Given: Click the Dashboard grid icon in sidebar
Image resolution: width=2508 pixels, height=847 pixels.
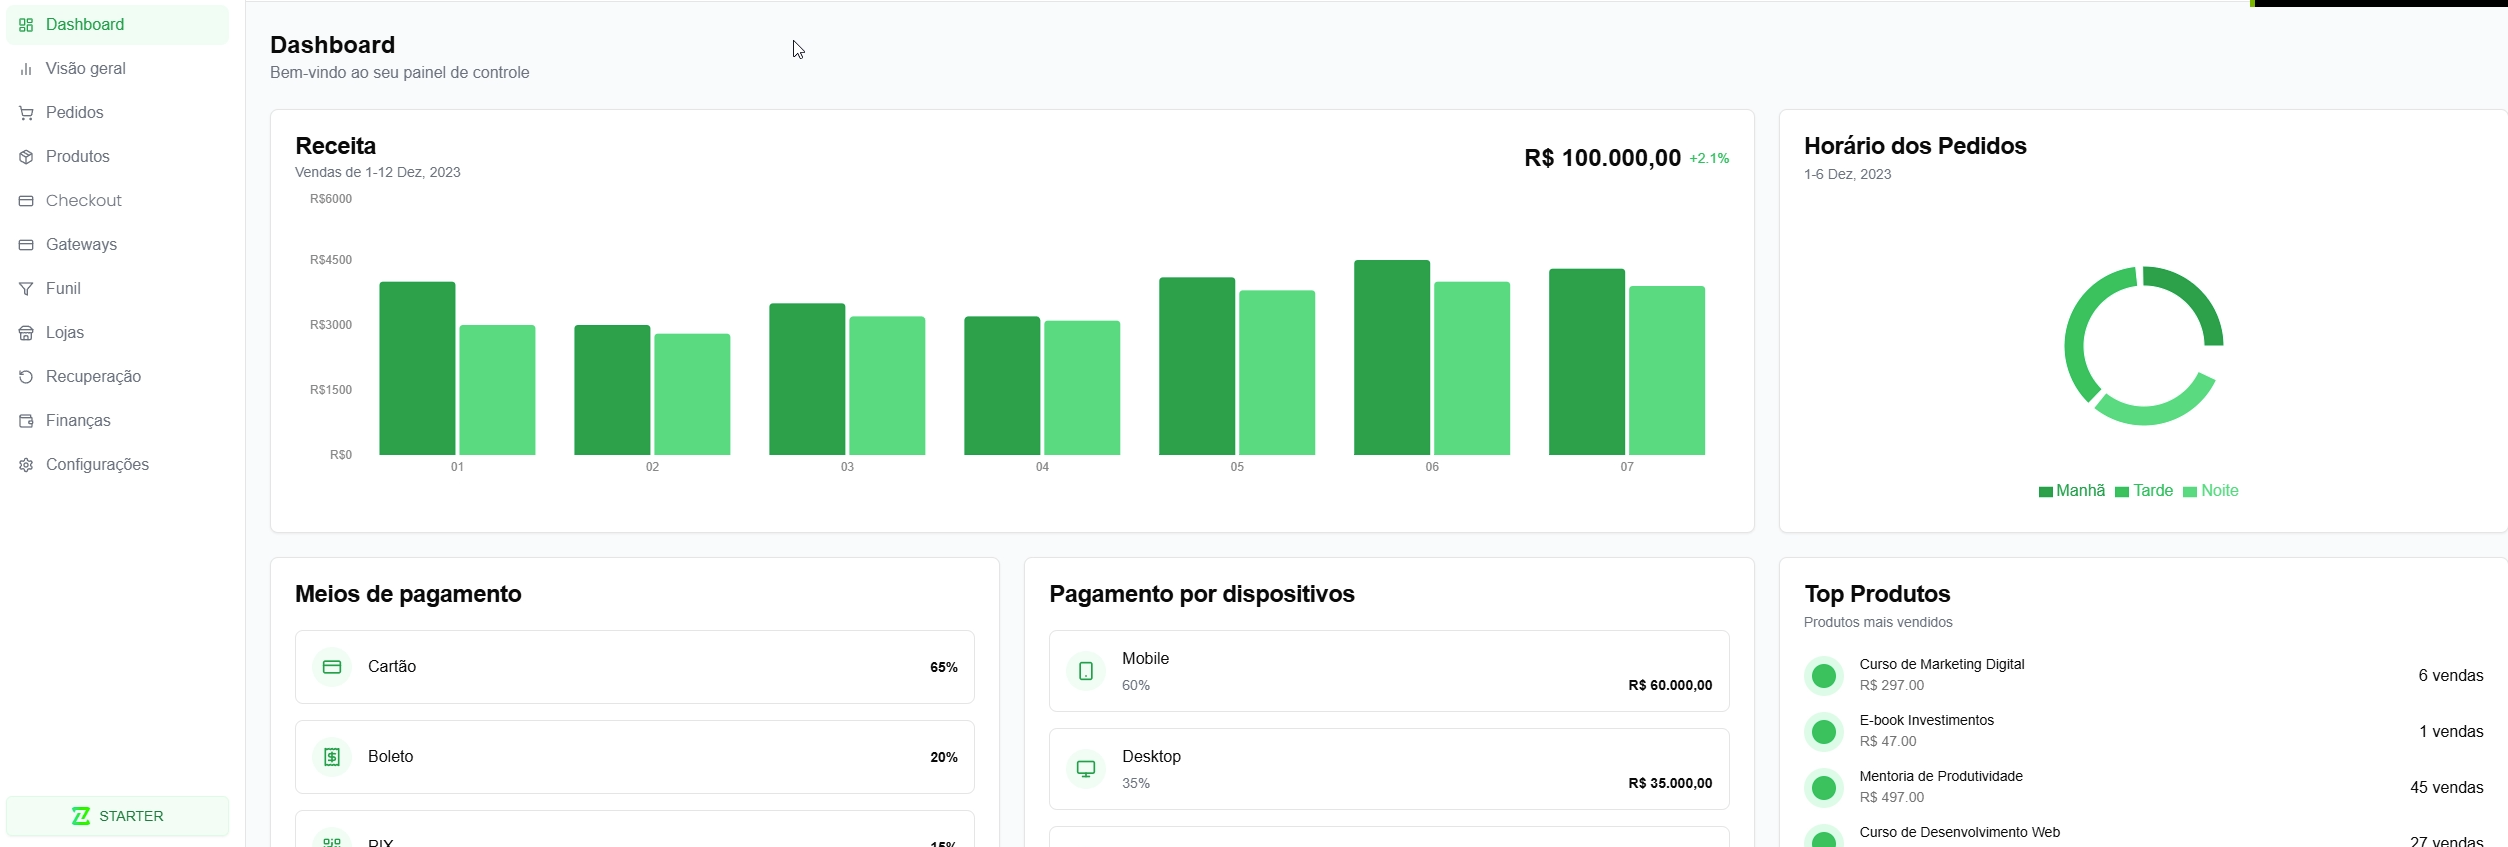Looking at the screenshot, I should (26, 25).
